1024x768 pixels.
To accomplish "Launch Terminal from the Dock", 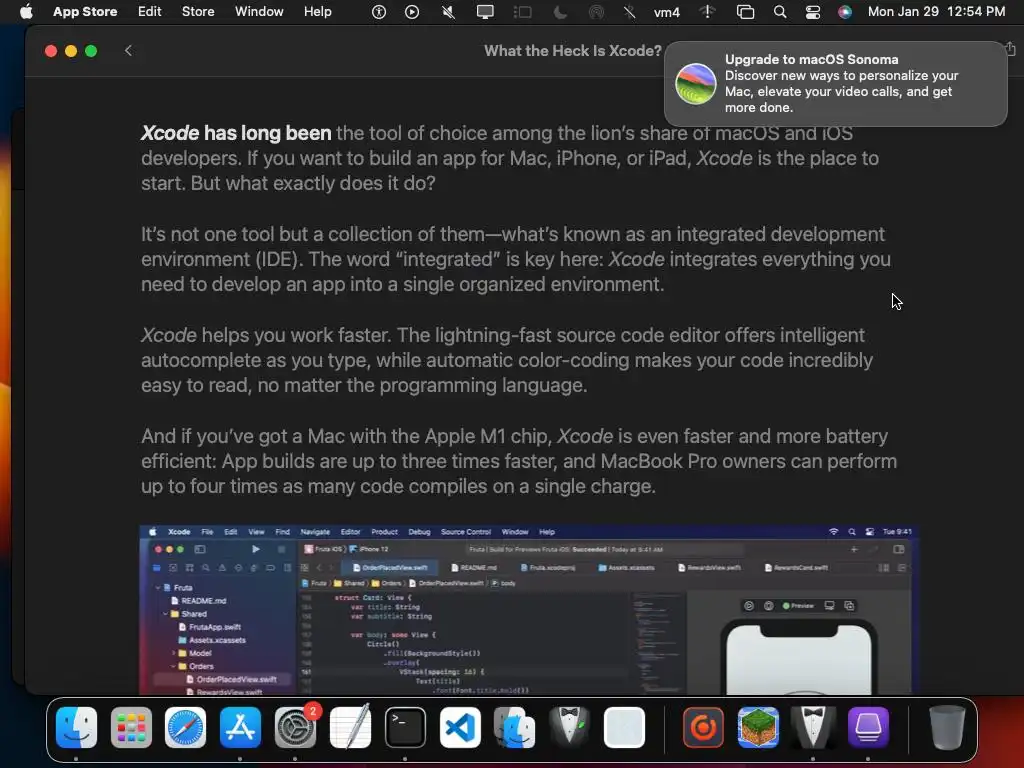I will pos(405,727).
